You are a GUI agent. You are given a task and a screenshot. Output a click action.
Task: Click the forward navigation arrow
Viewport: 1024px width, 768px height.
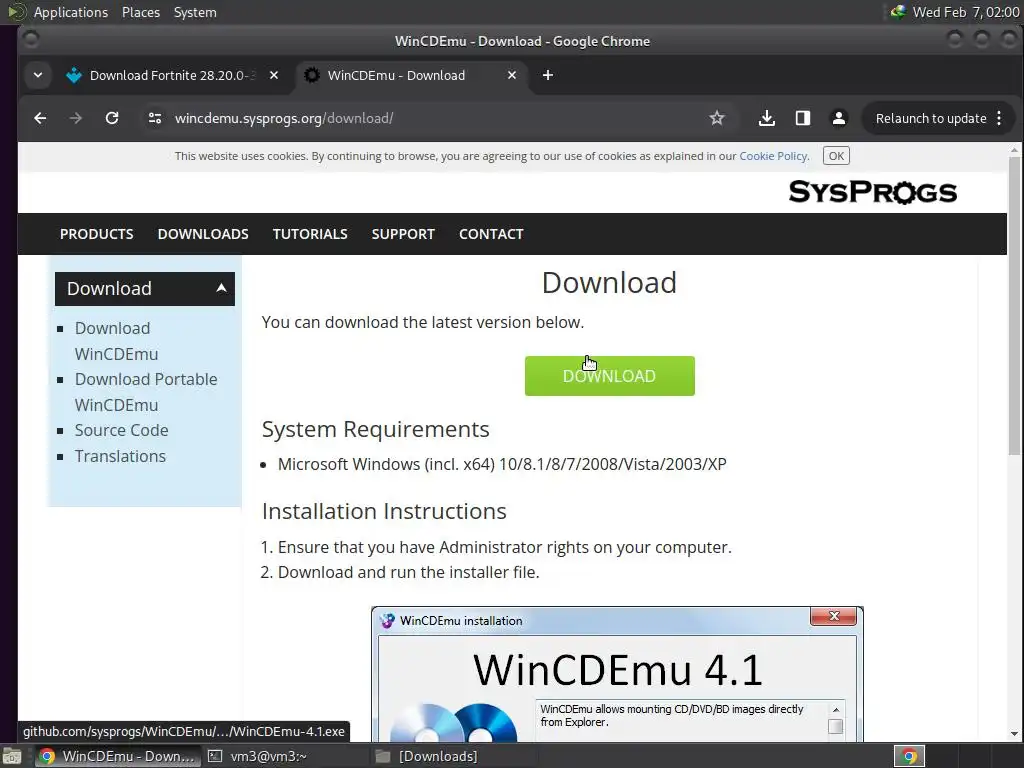[76, 118]
